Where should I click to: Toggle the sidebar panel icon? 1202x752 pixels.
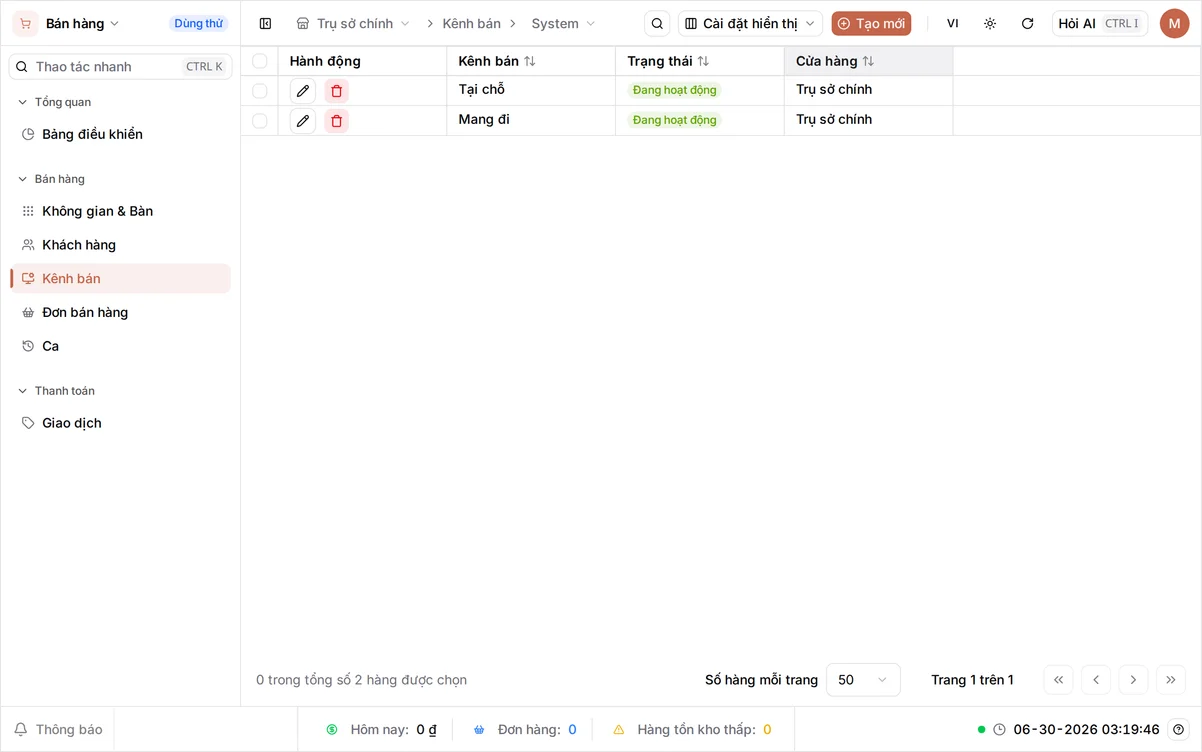265,23
